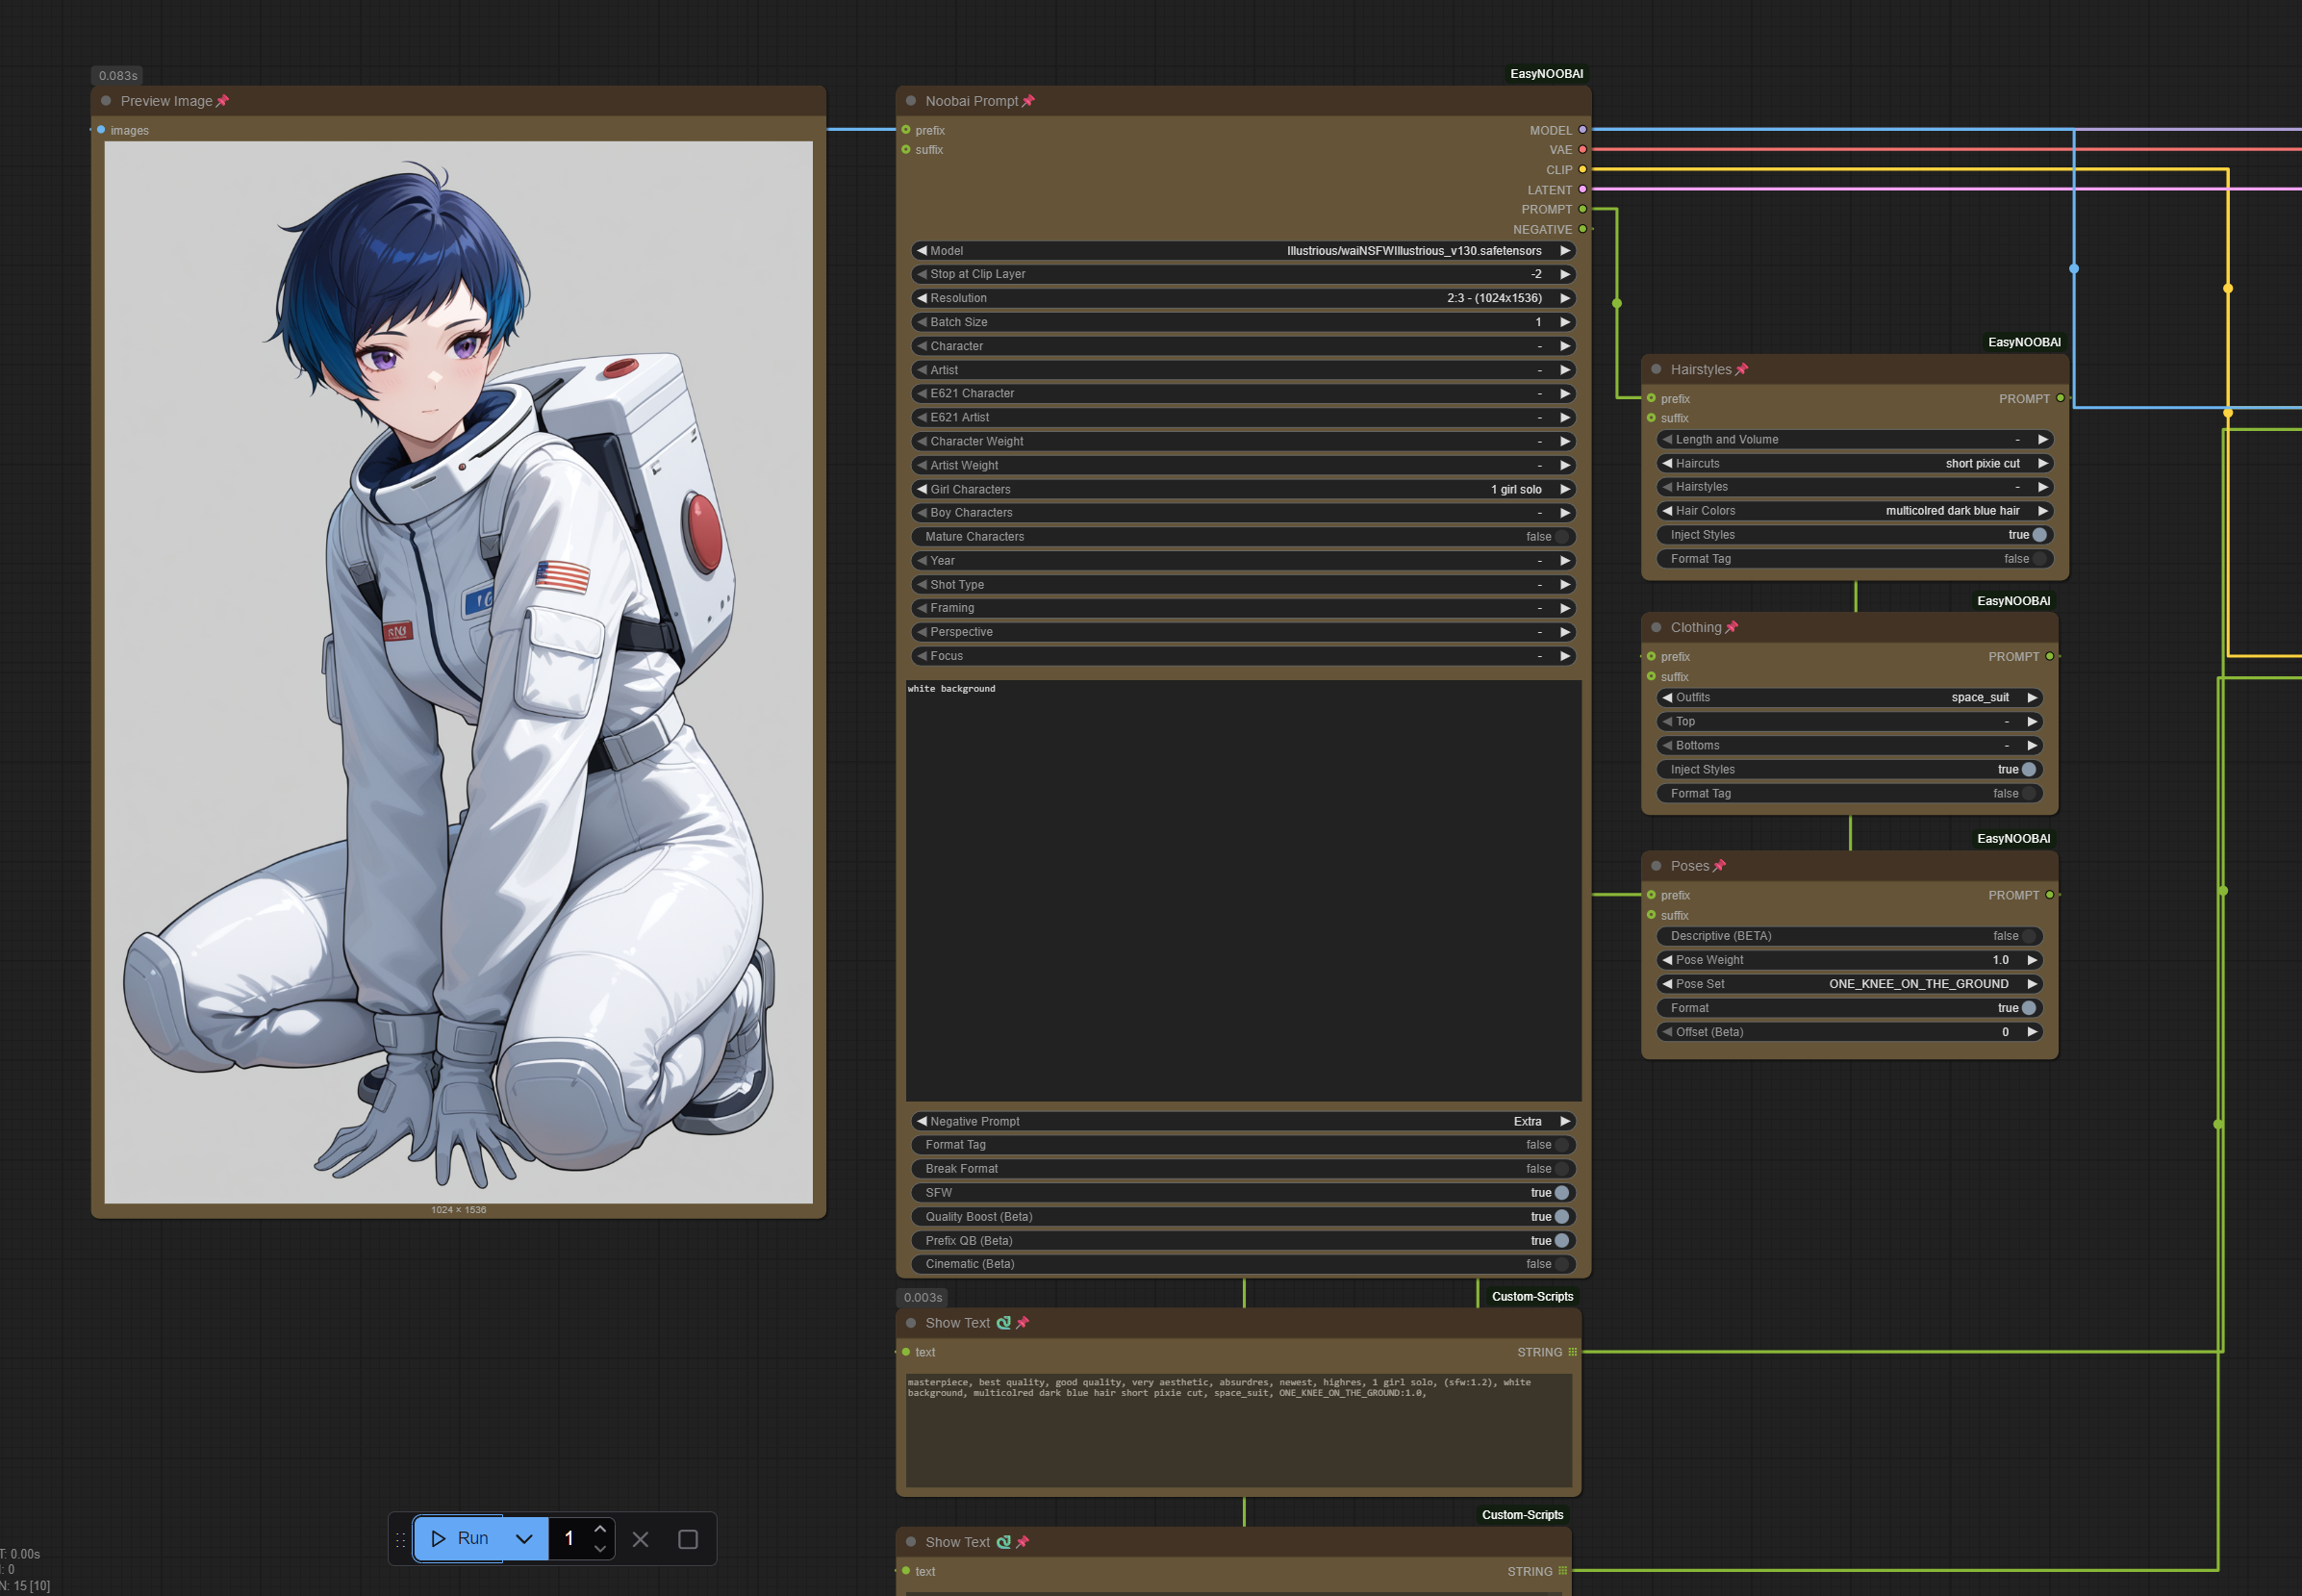The width and height of the screenshot is (2302, 1596).
Task: Collapse Noobai Prompt node via its title dot
Action: click(x=911, y=101)
